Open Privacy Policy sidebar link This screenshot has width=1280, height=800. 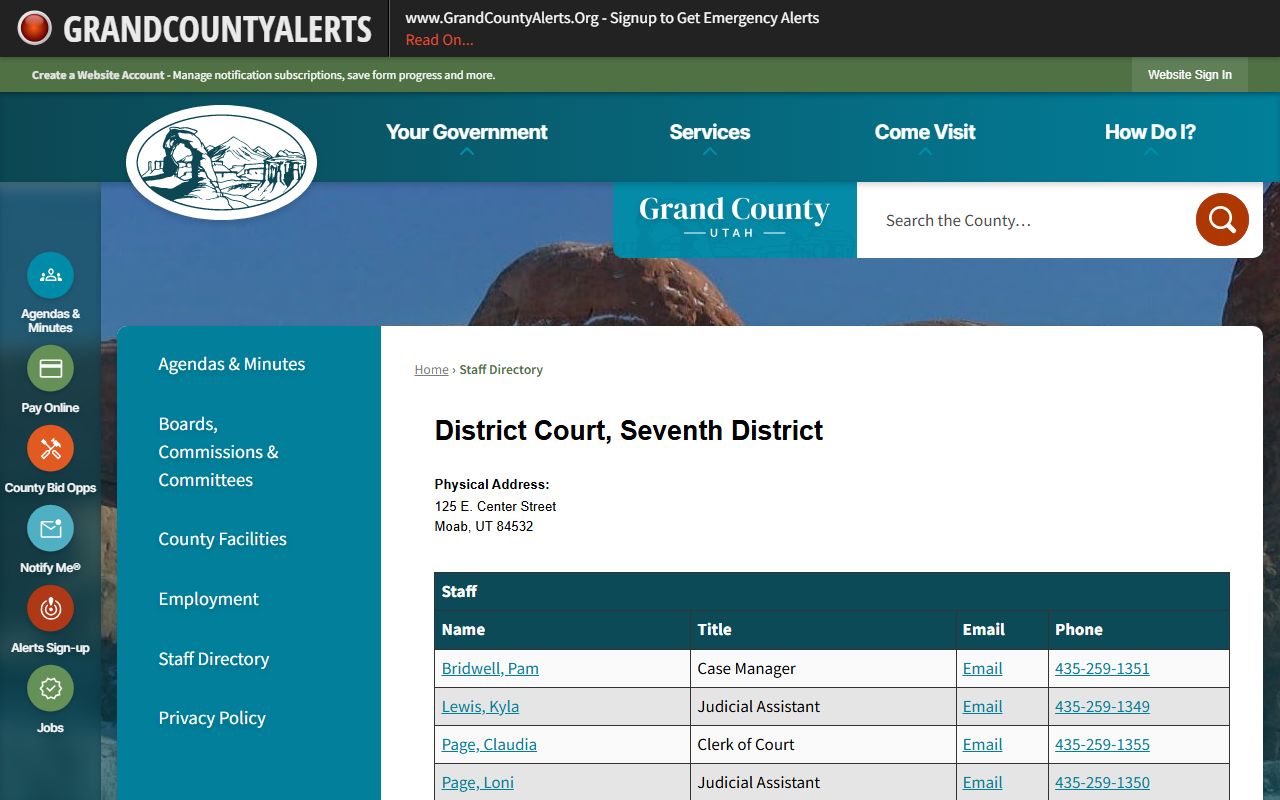coord(212,718)
